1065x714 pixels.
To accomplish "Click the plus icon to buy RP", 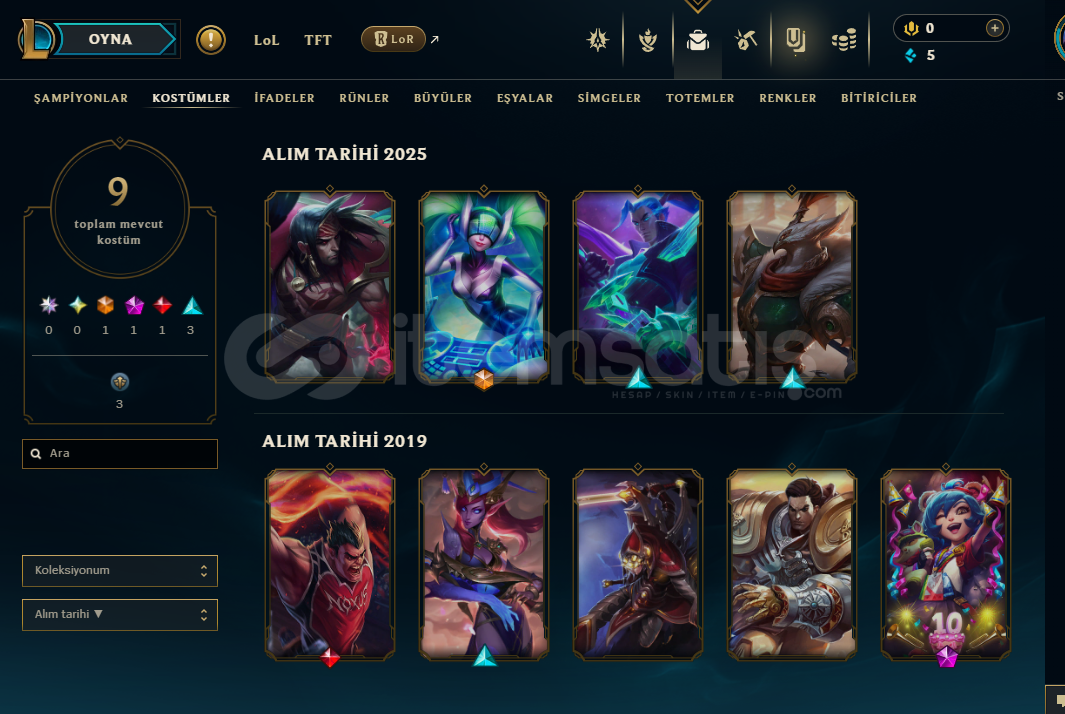I will tap(994, 28).
